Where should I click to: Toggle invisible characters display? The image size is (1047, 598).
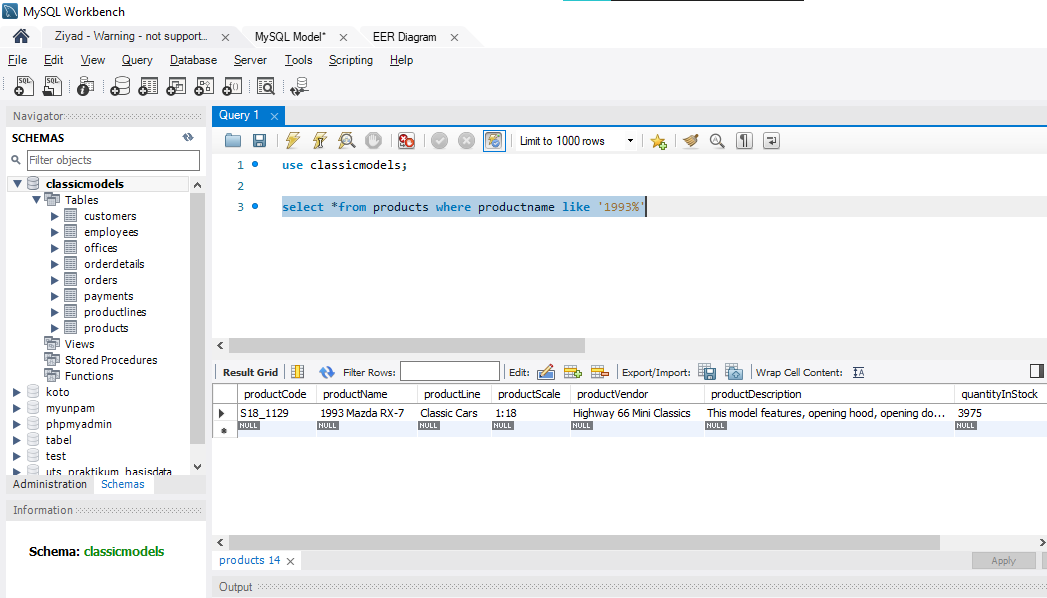coord(745,141)
